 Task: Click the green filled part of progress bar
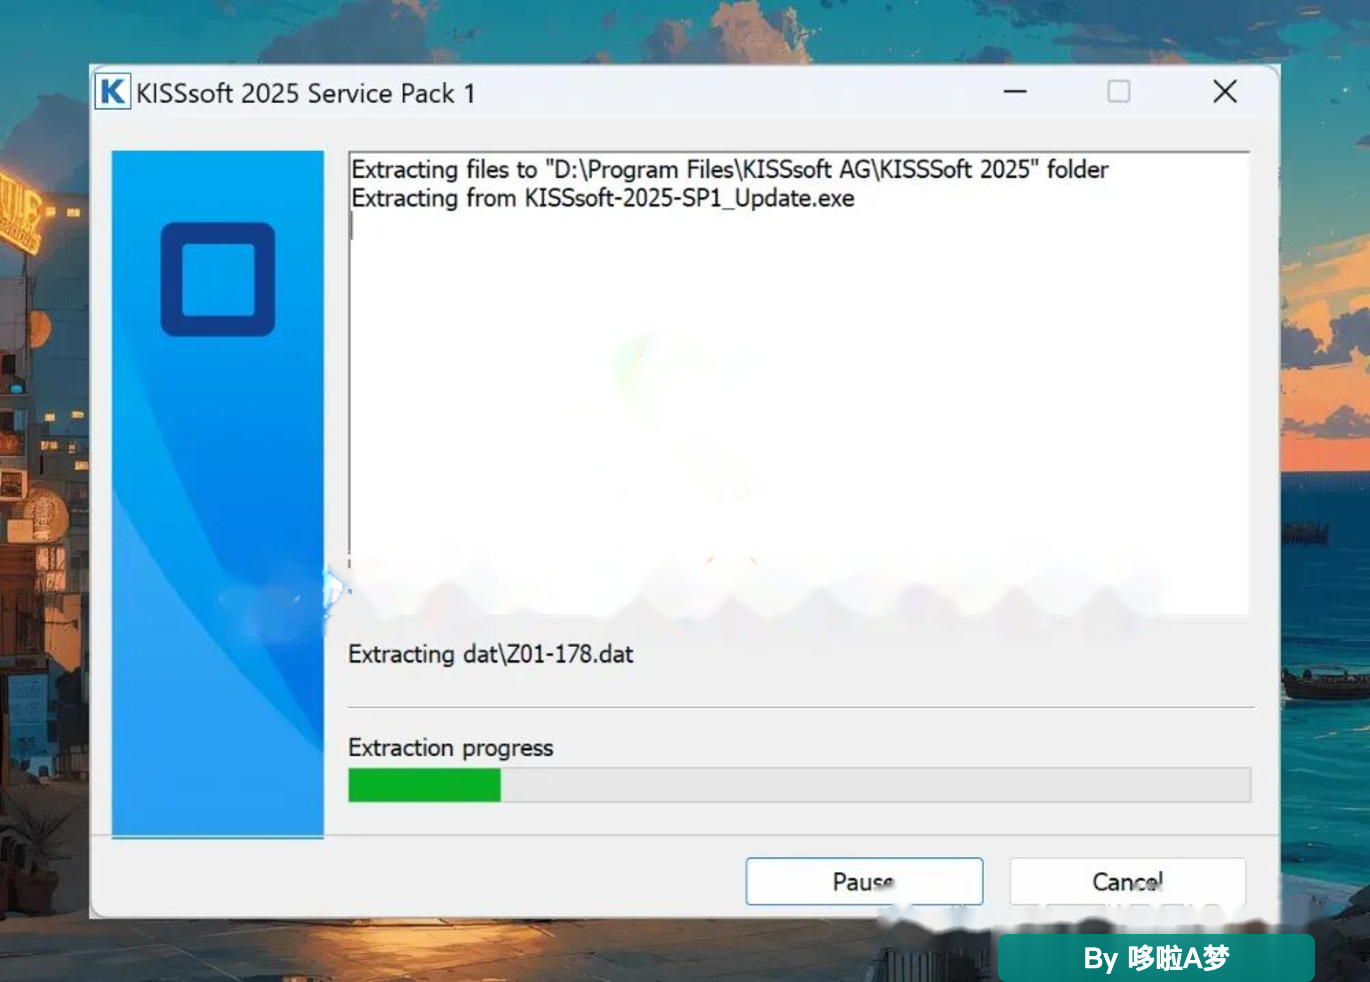click(x=424, y=785)
